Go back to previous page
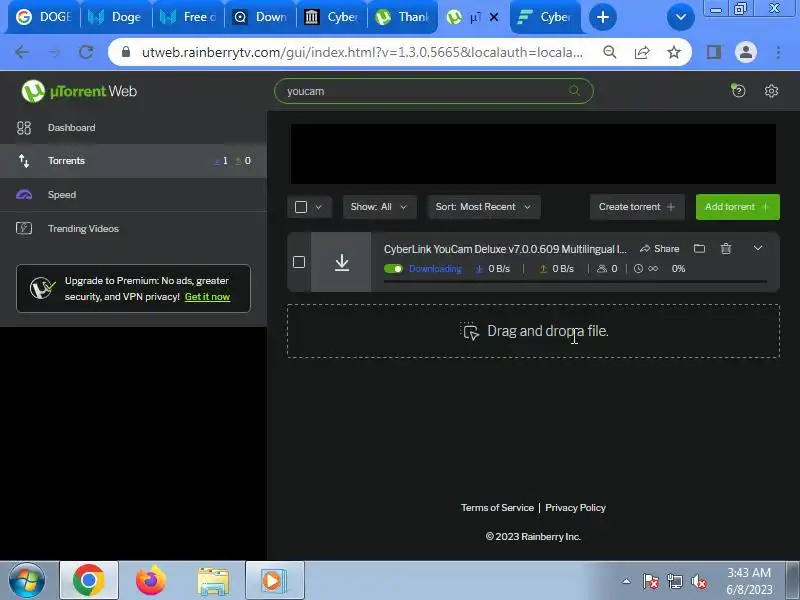Screen dimensions: 800x600 pyautogui.click(x=22, y=52)
